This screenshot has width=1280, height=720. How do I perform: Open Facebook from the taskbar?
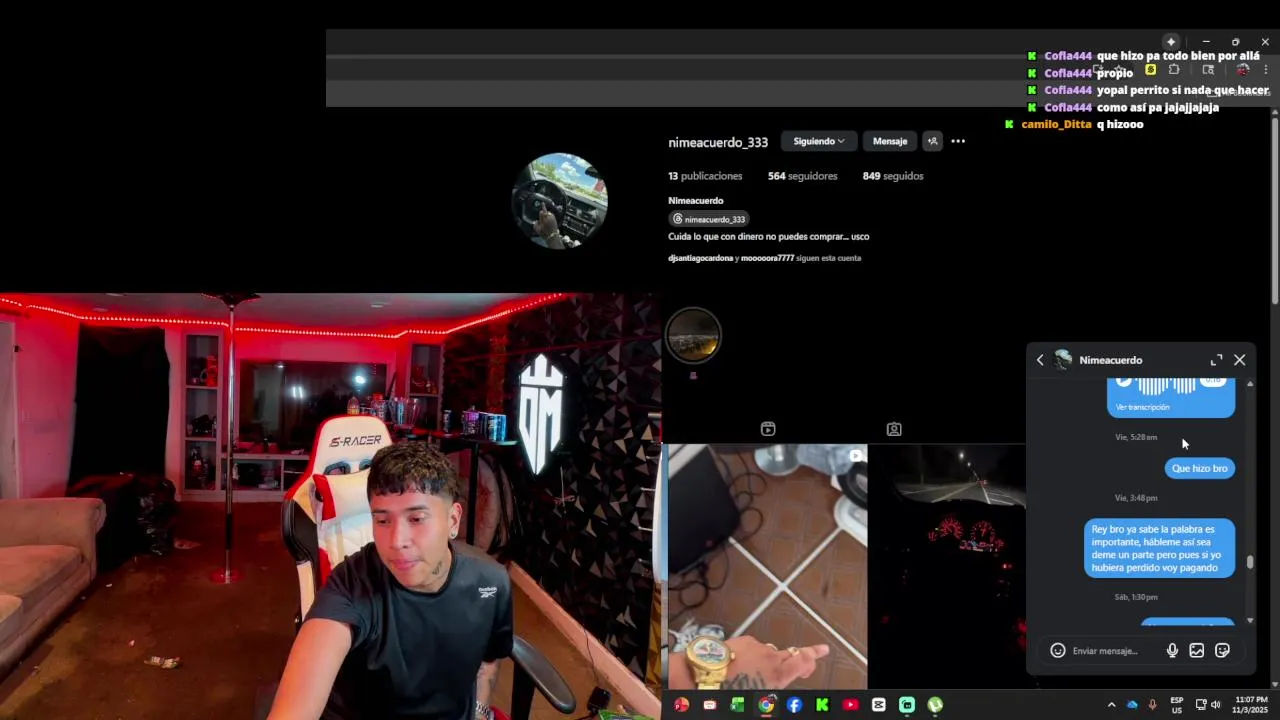point(794,705)
